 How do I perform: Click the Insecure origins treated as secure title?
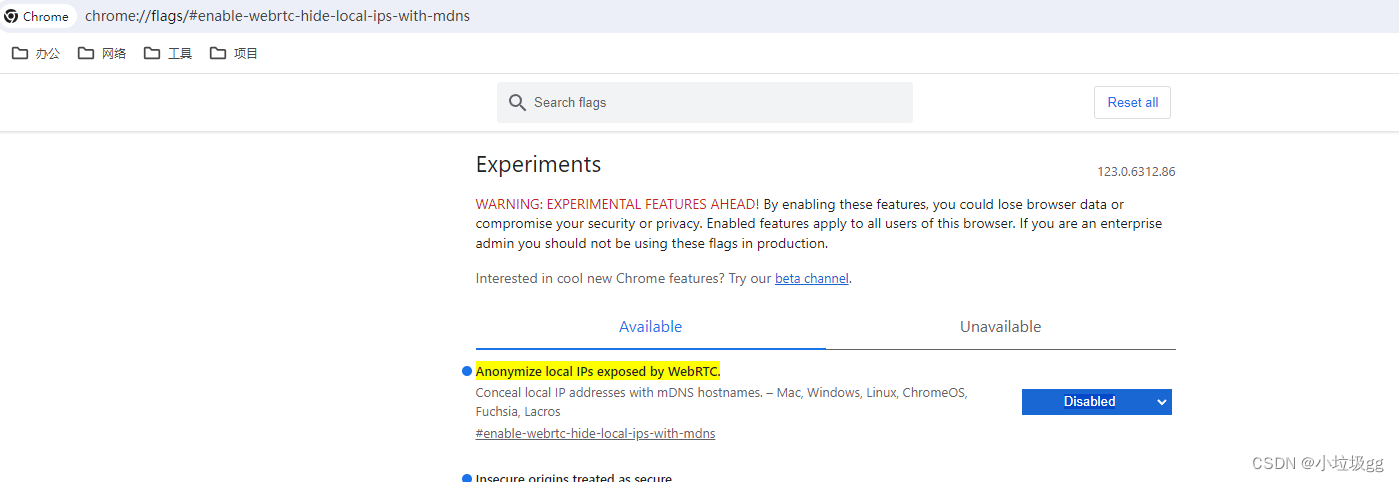point(574,478)
